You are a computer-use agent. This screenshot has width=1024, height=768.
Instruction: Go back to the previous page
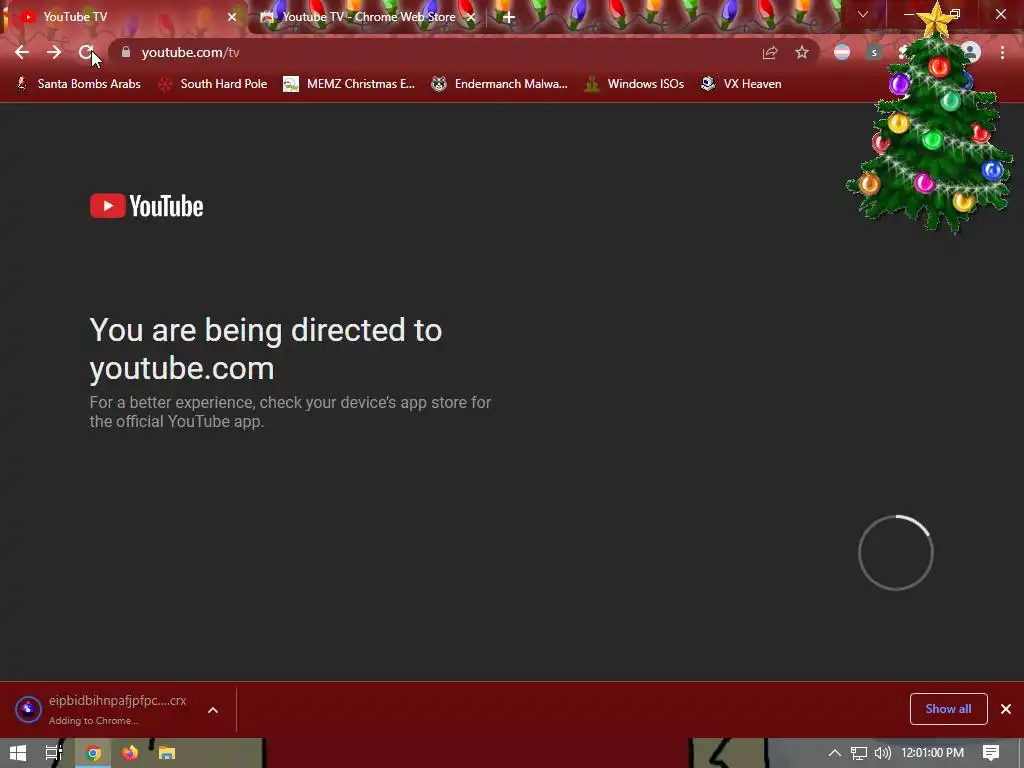22,52
